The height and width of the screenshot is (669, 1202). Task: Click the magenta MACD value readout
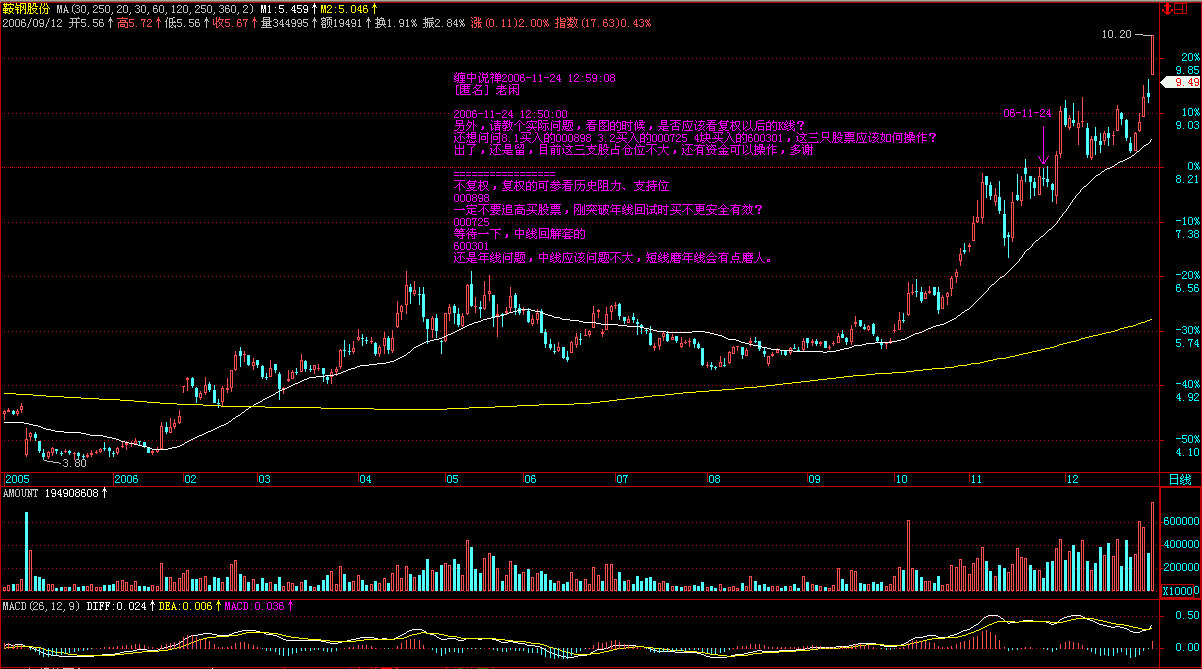pyautogui.click(x=256, y=606)
